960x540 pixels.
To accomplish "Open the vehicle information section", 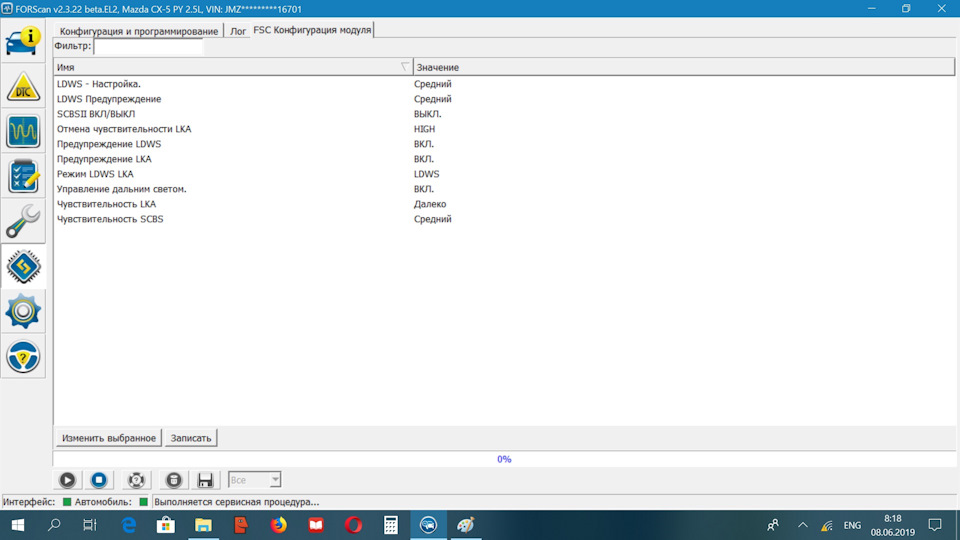I will (x=23, y=41).
